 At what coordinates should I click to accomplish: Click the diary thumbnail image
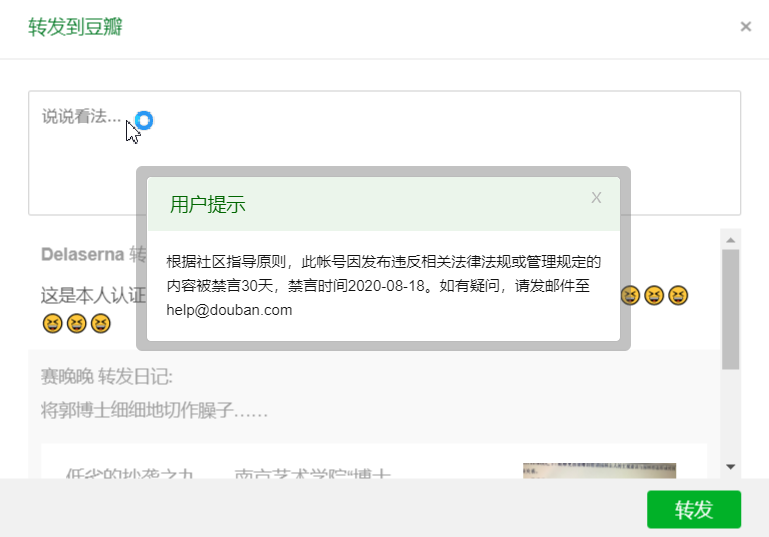tap(599, 470)
